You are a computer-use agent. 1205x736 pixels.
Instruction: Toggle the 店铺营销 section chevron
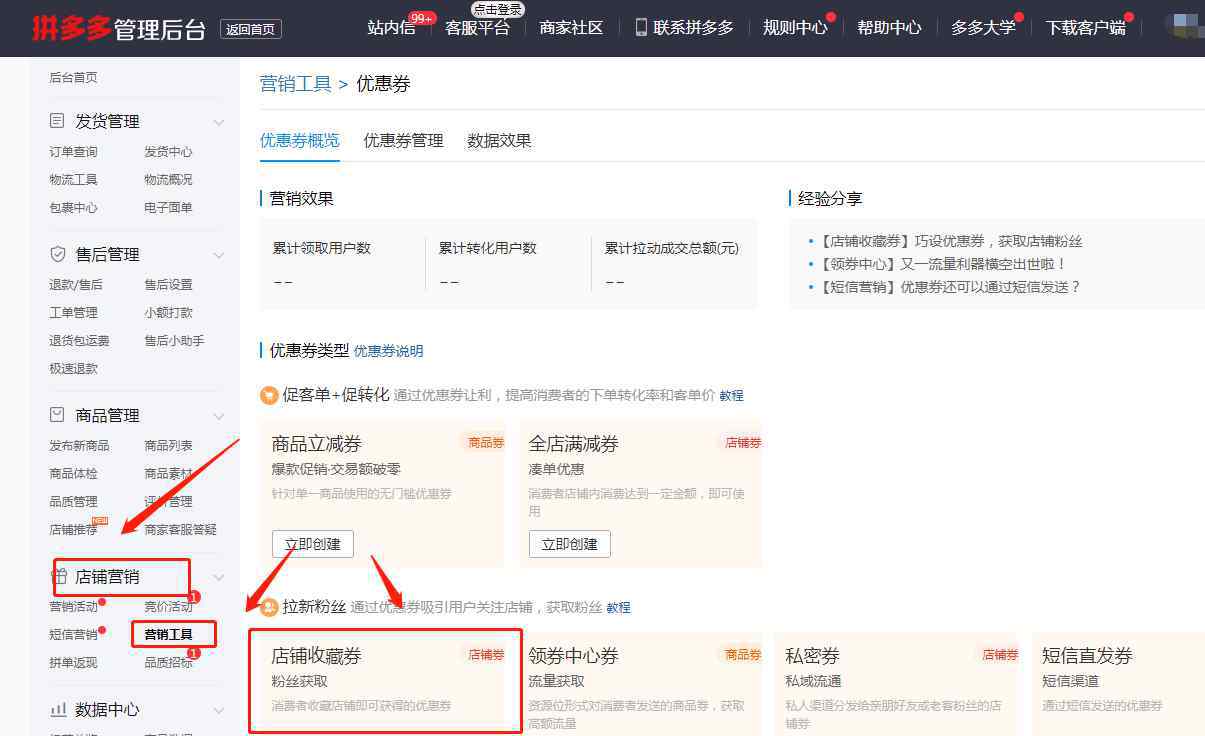[x=219, y=577]
